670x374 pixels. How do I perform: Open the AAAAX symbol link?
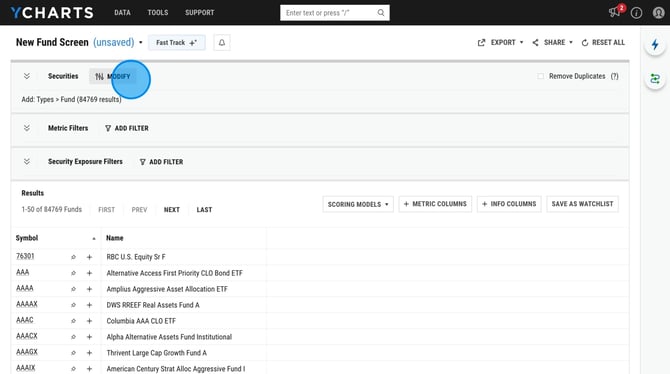point(27,304)
